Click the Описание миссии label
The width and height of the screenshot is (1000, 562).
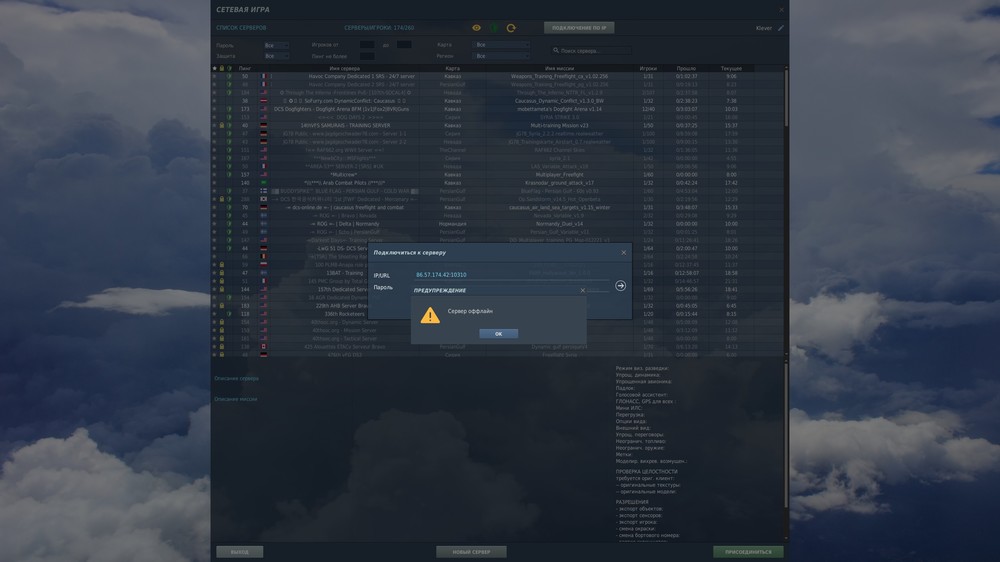click(236, 399)
